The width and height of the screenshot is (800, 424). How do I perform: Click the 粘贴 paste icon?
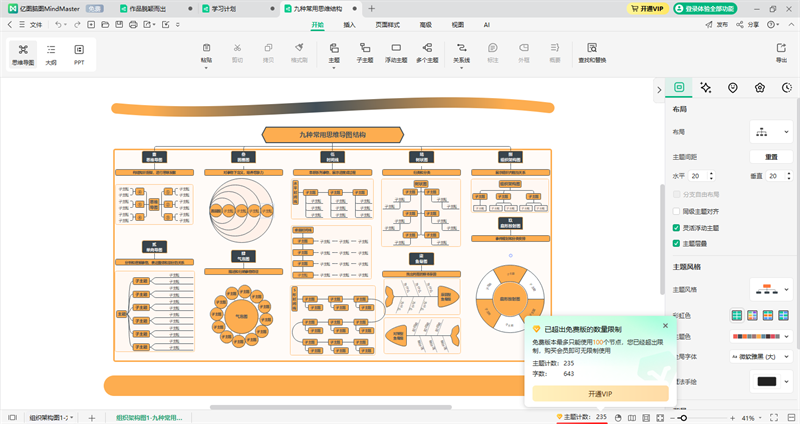click(206, 51)
